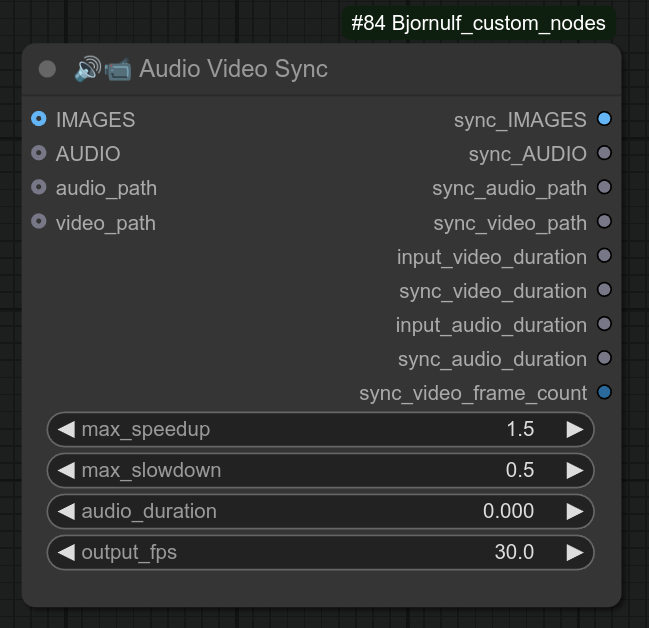This screenshot has width=649, height=628.
Task: Increase output_fps with right arrow
Action: pyautogui.click(x=575, y=552)
